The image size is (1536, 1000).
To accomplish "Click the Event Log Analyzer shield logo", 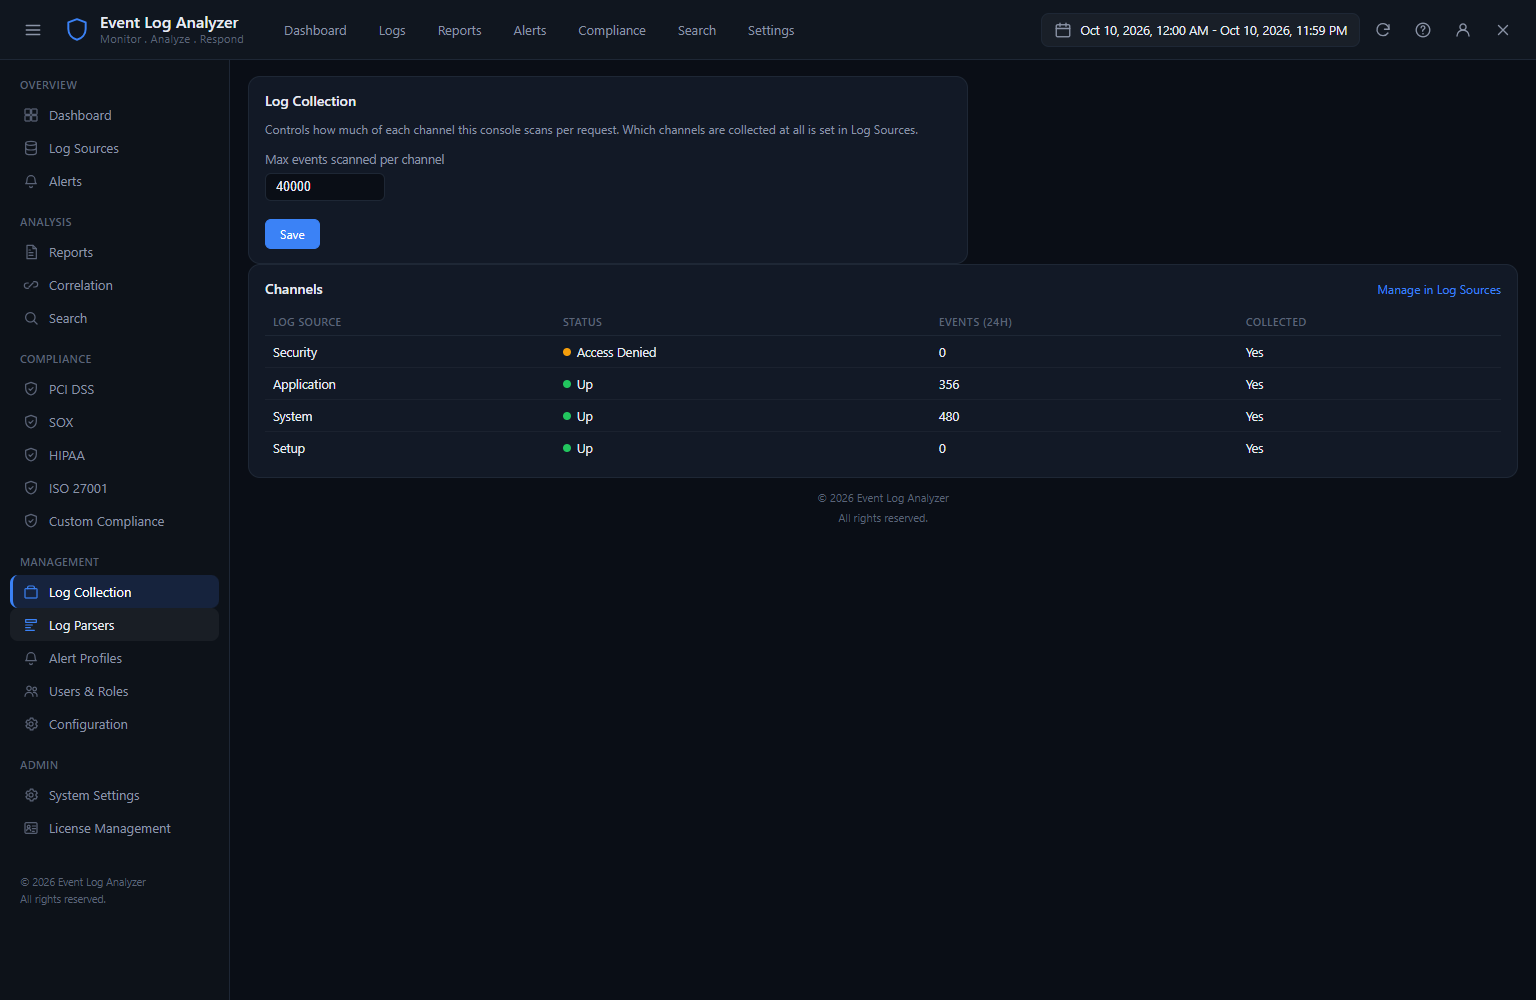I will (77, 30).
